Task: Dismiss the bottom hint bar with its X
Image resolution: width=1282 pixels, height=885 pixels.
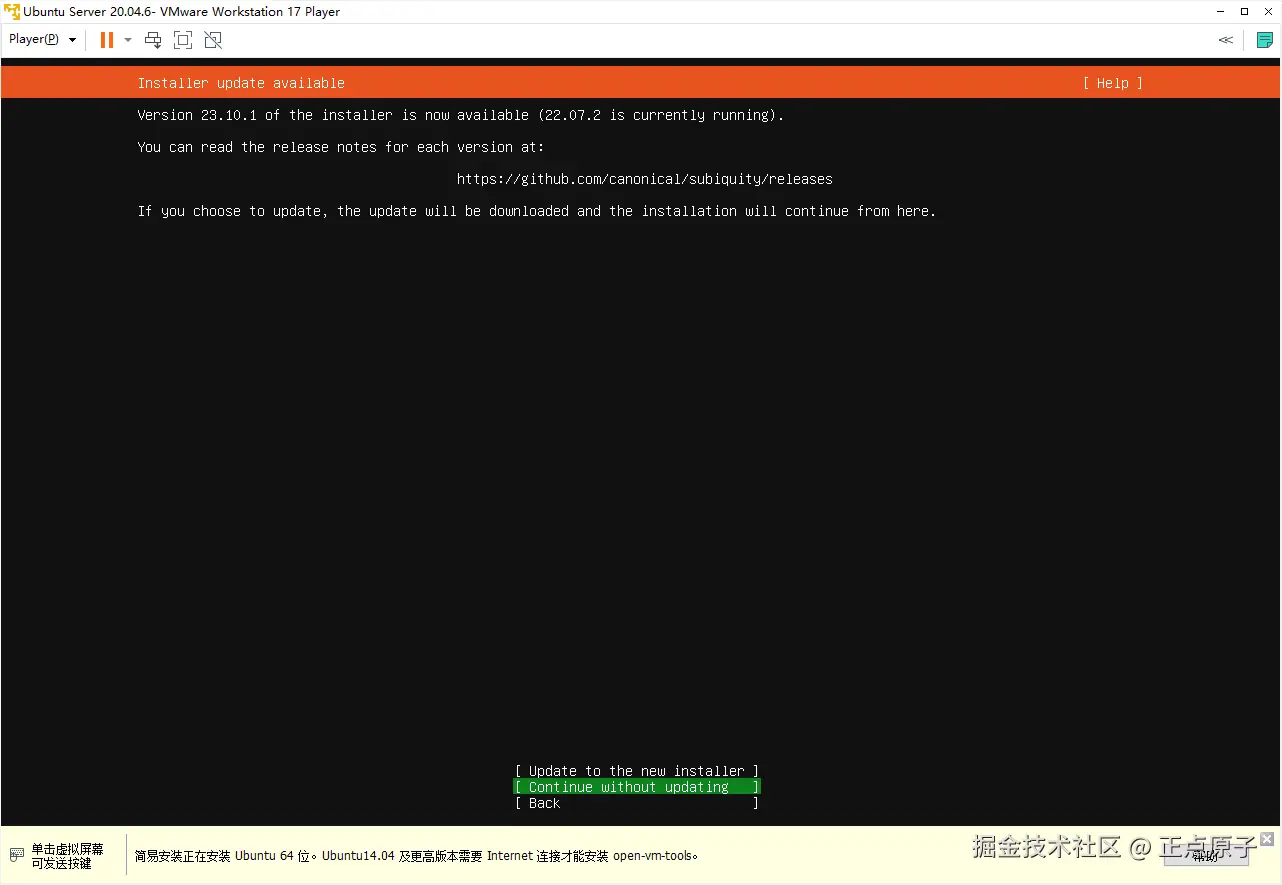Action: click(1267, 839)
